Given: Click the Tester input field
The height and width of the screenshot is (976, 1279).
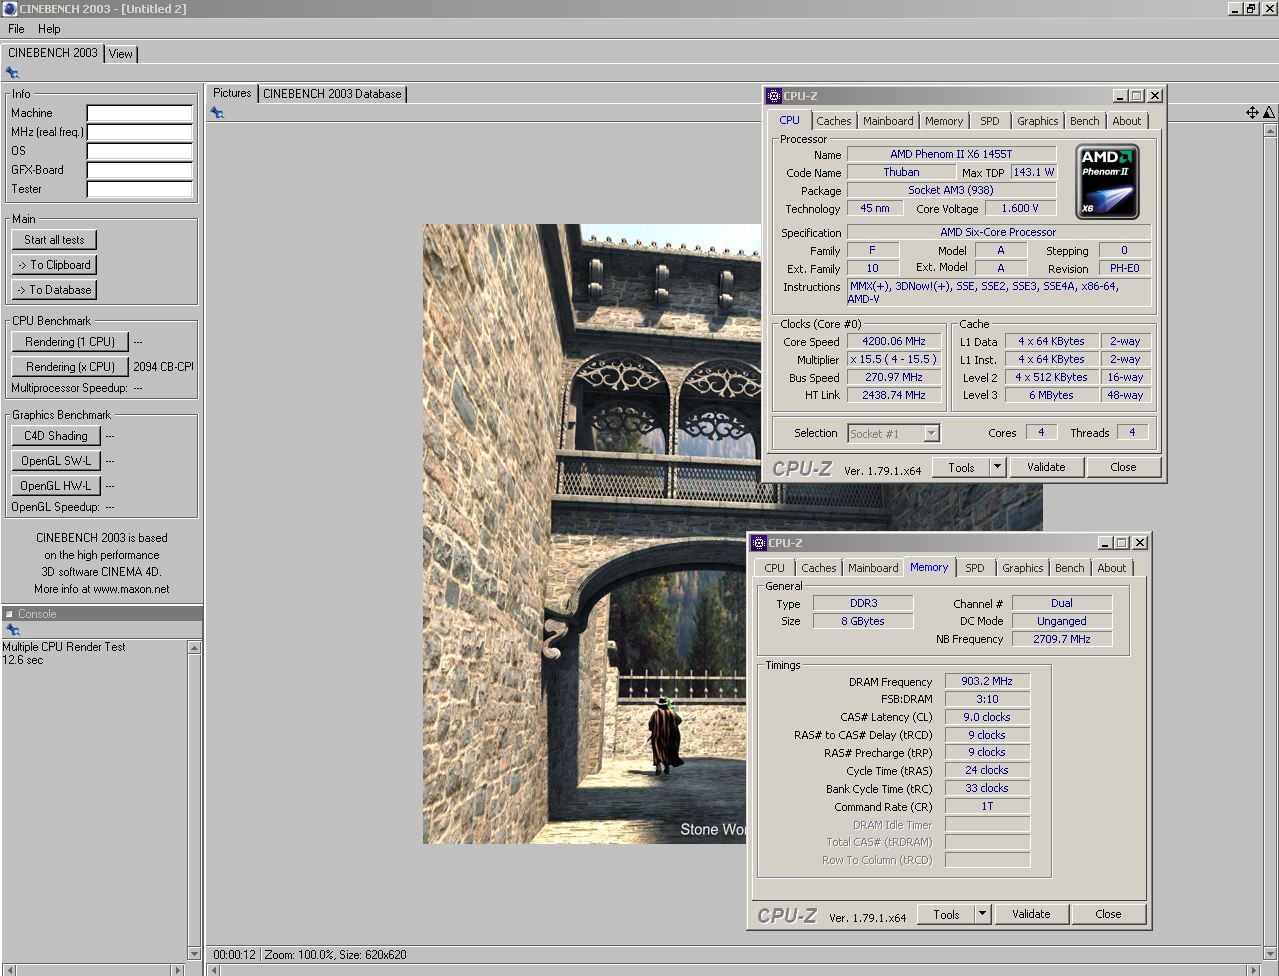Looking at the screenshot, I should pos(139,189).
